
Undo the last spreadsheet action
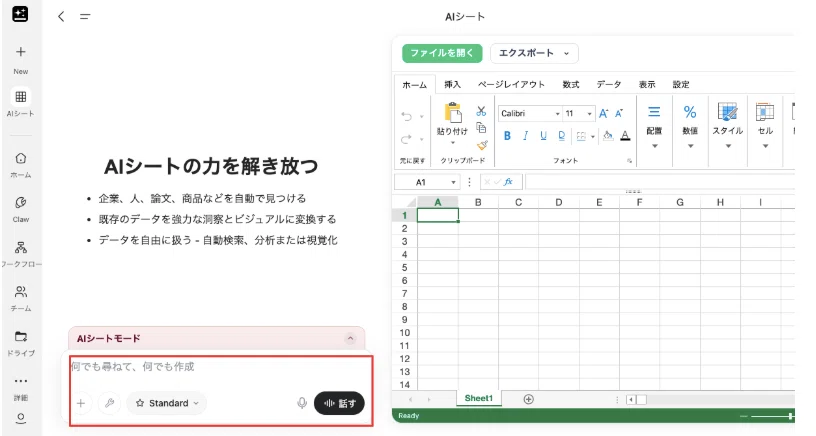tap(406, 117)
